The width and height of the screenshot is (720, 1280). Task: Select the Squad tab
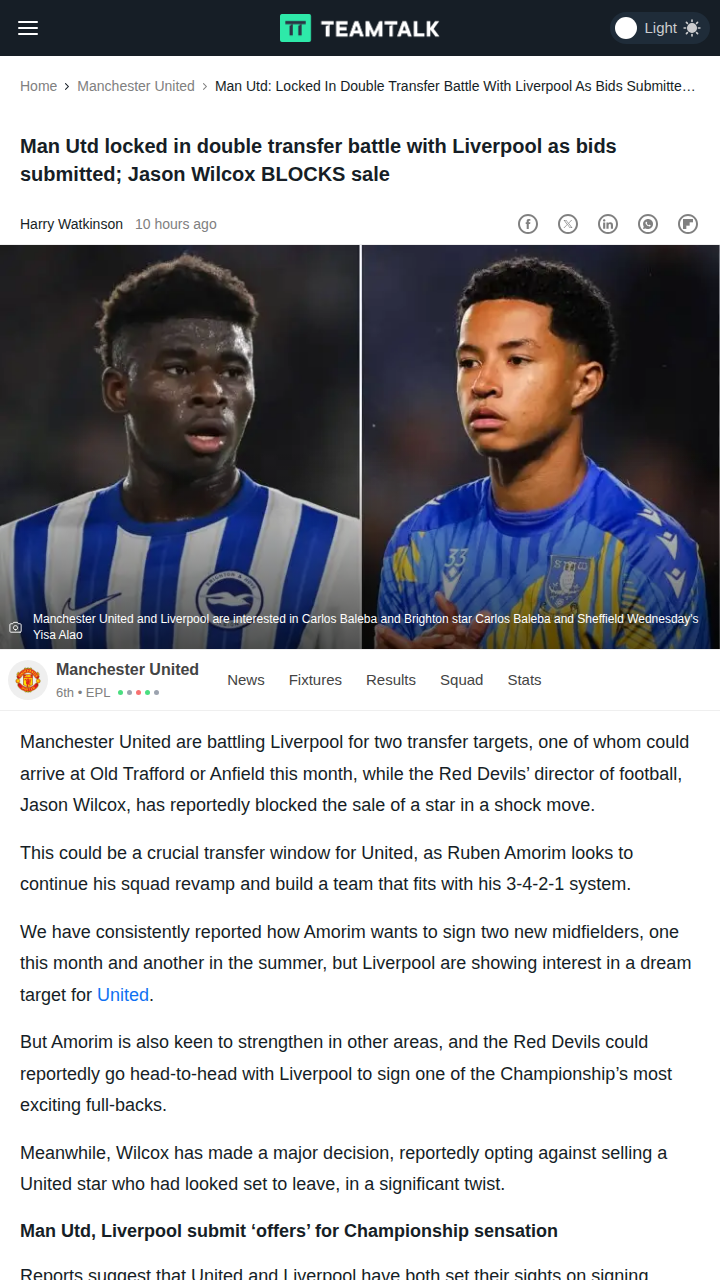[461, 680]
